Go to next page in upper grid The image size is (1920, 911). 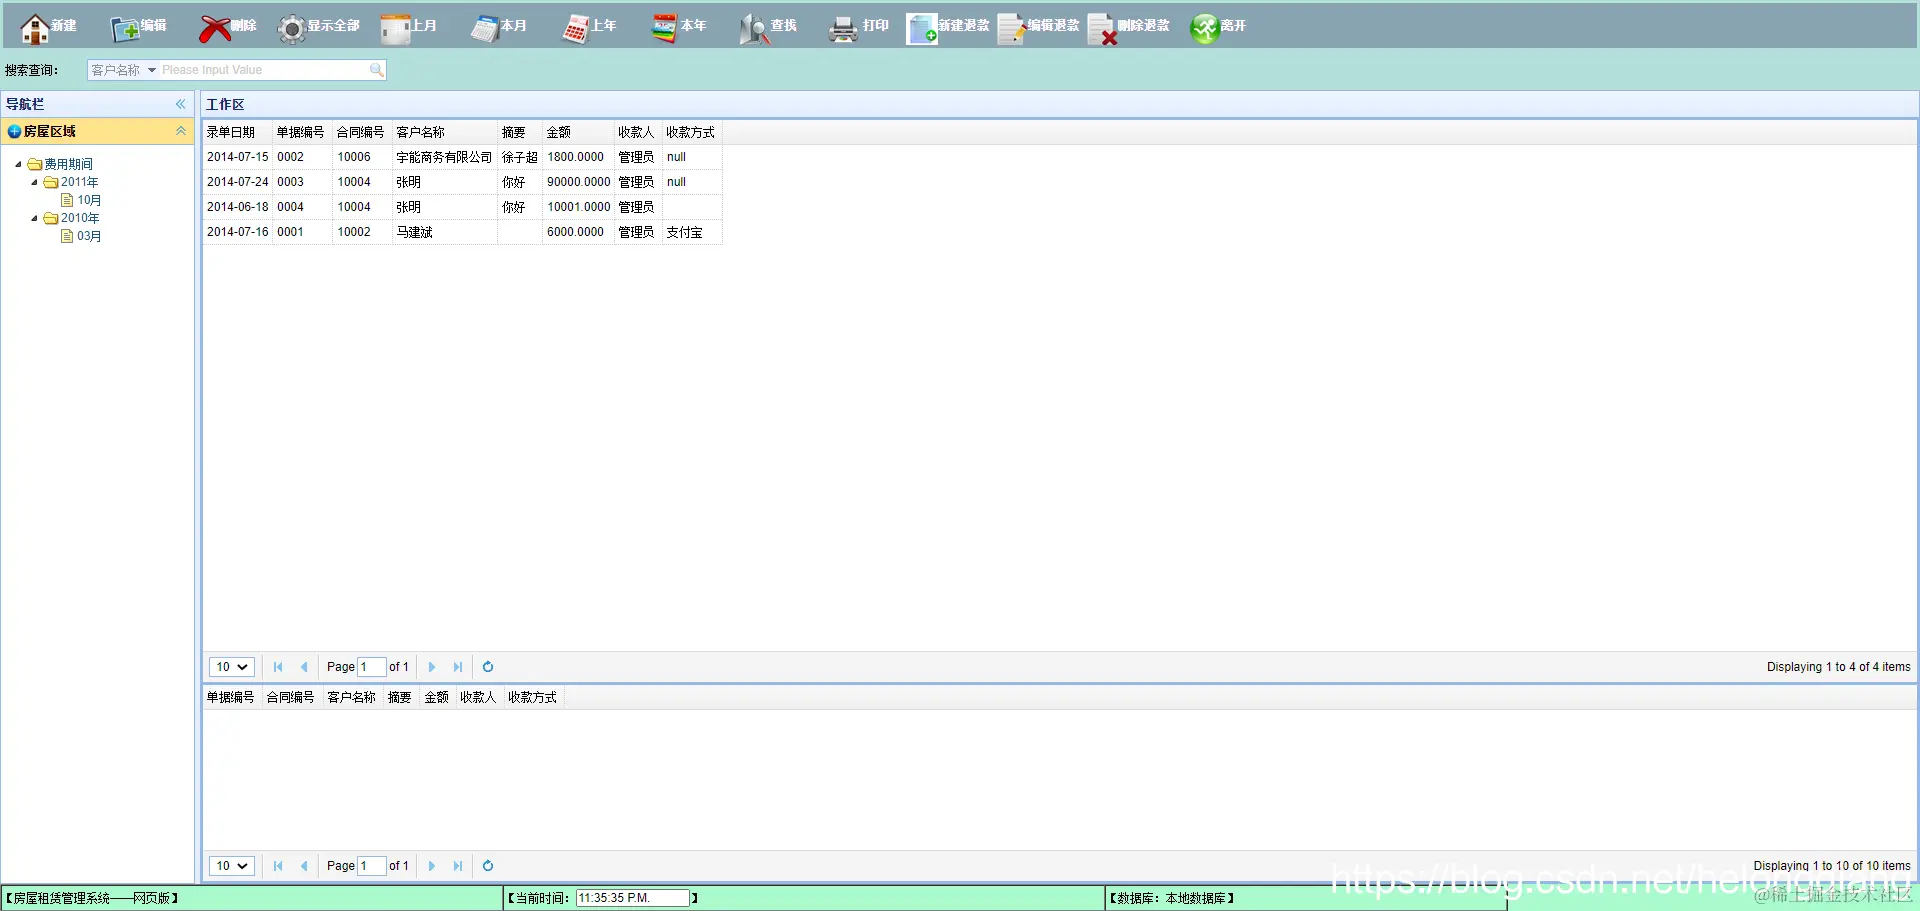432,667
